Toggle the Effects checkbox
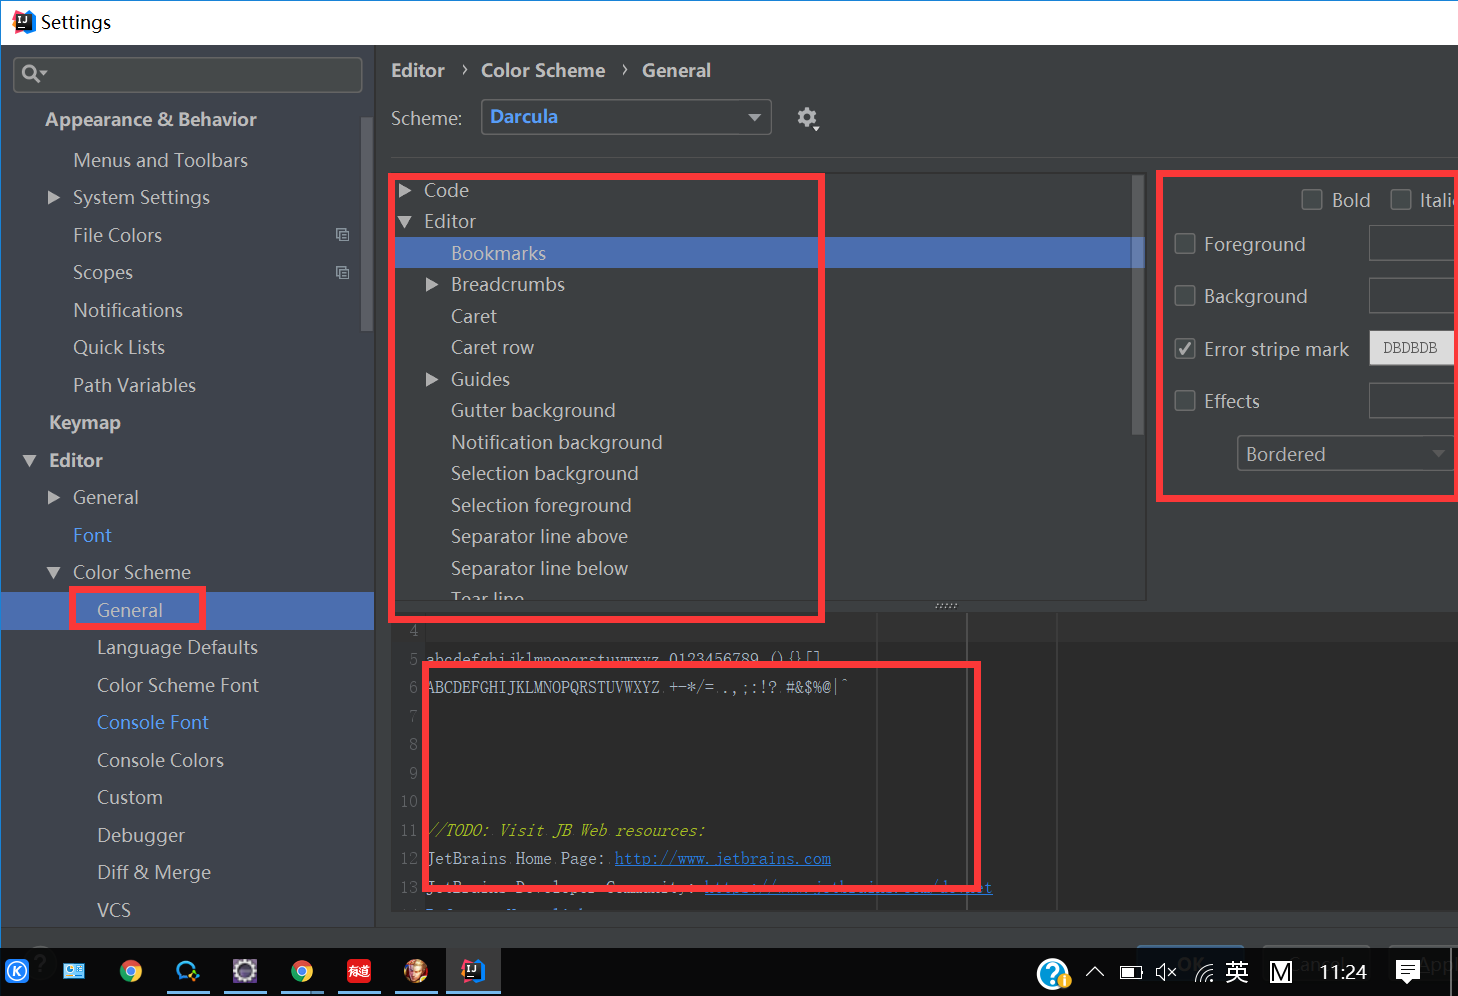Screen dimensions: 1458x996 tap(1185, 401)
